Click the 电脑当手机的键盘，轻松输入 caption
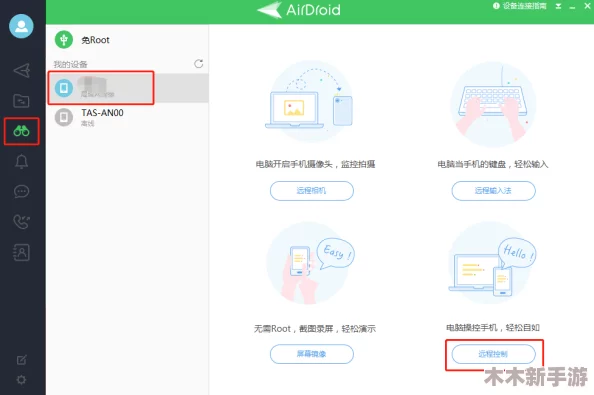Viewport: 594px width, 395px height. (x=493, y=164)
